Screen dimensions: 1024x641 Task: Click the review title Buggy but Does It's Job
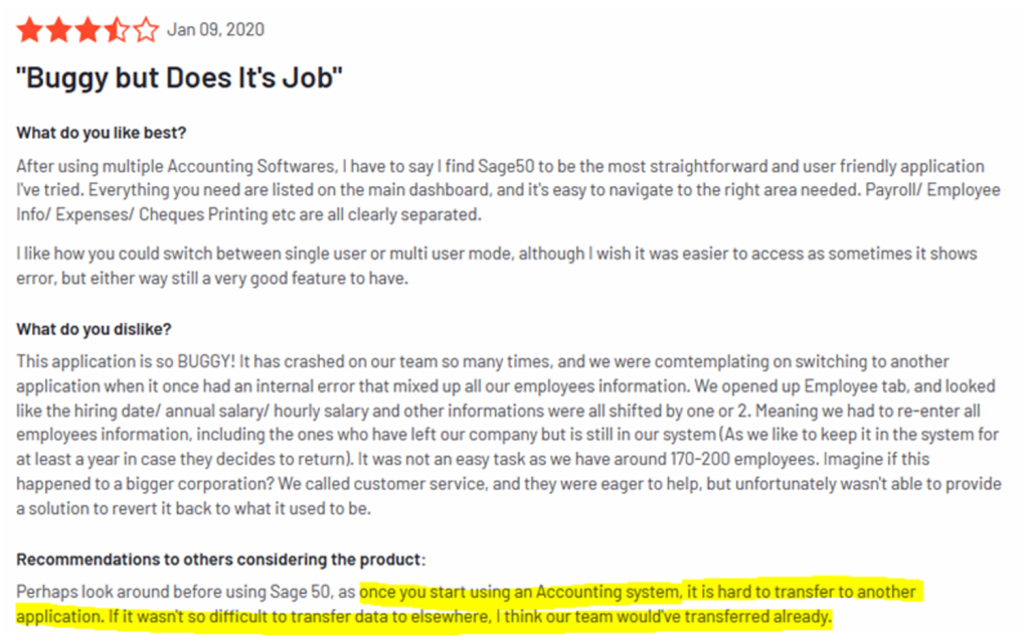[x=179, y=78]
